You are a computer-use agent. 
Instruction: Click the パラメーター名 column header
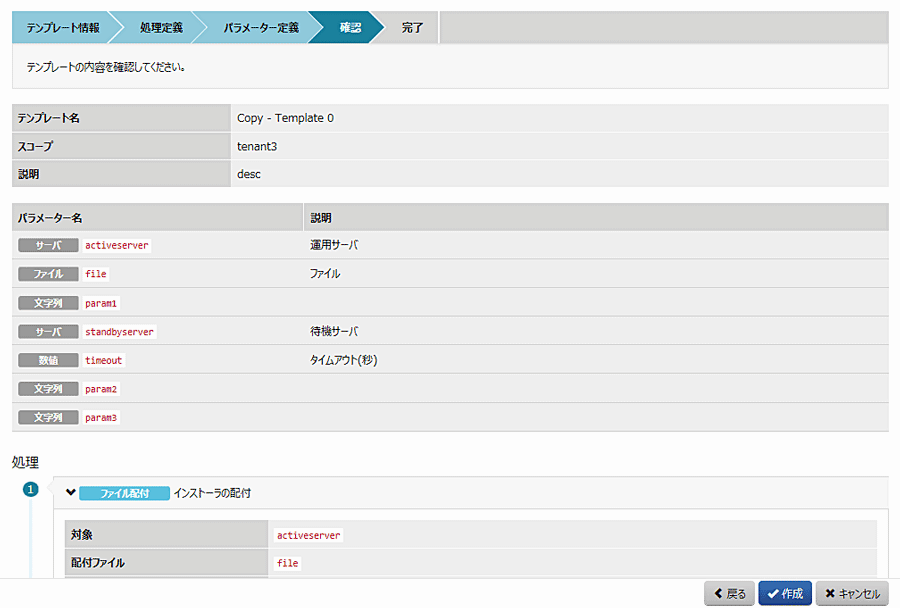[x=50, y=217]
